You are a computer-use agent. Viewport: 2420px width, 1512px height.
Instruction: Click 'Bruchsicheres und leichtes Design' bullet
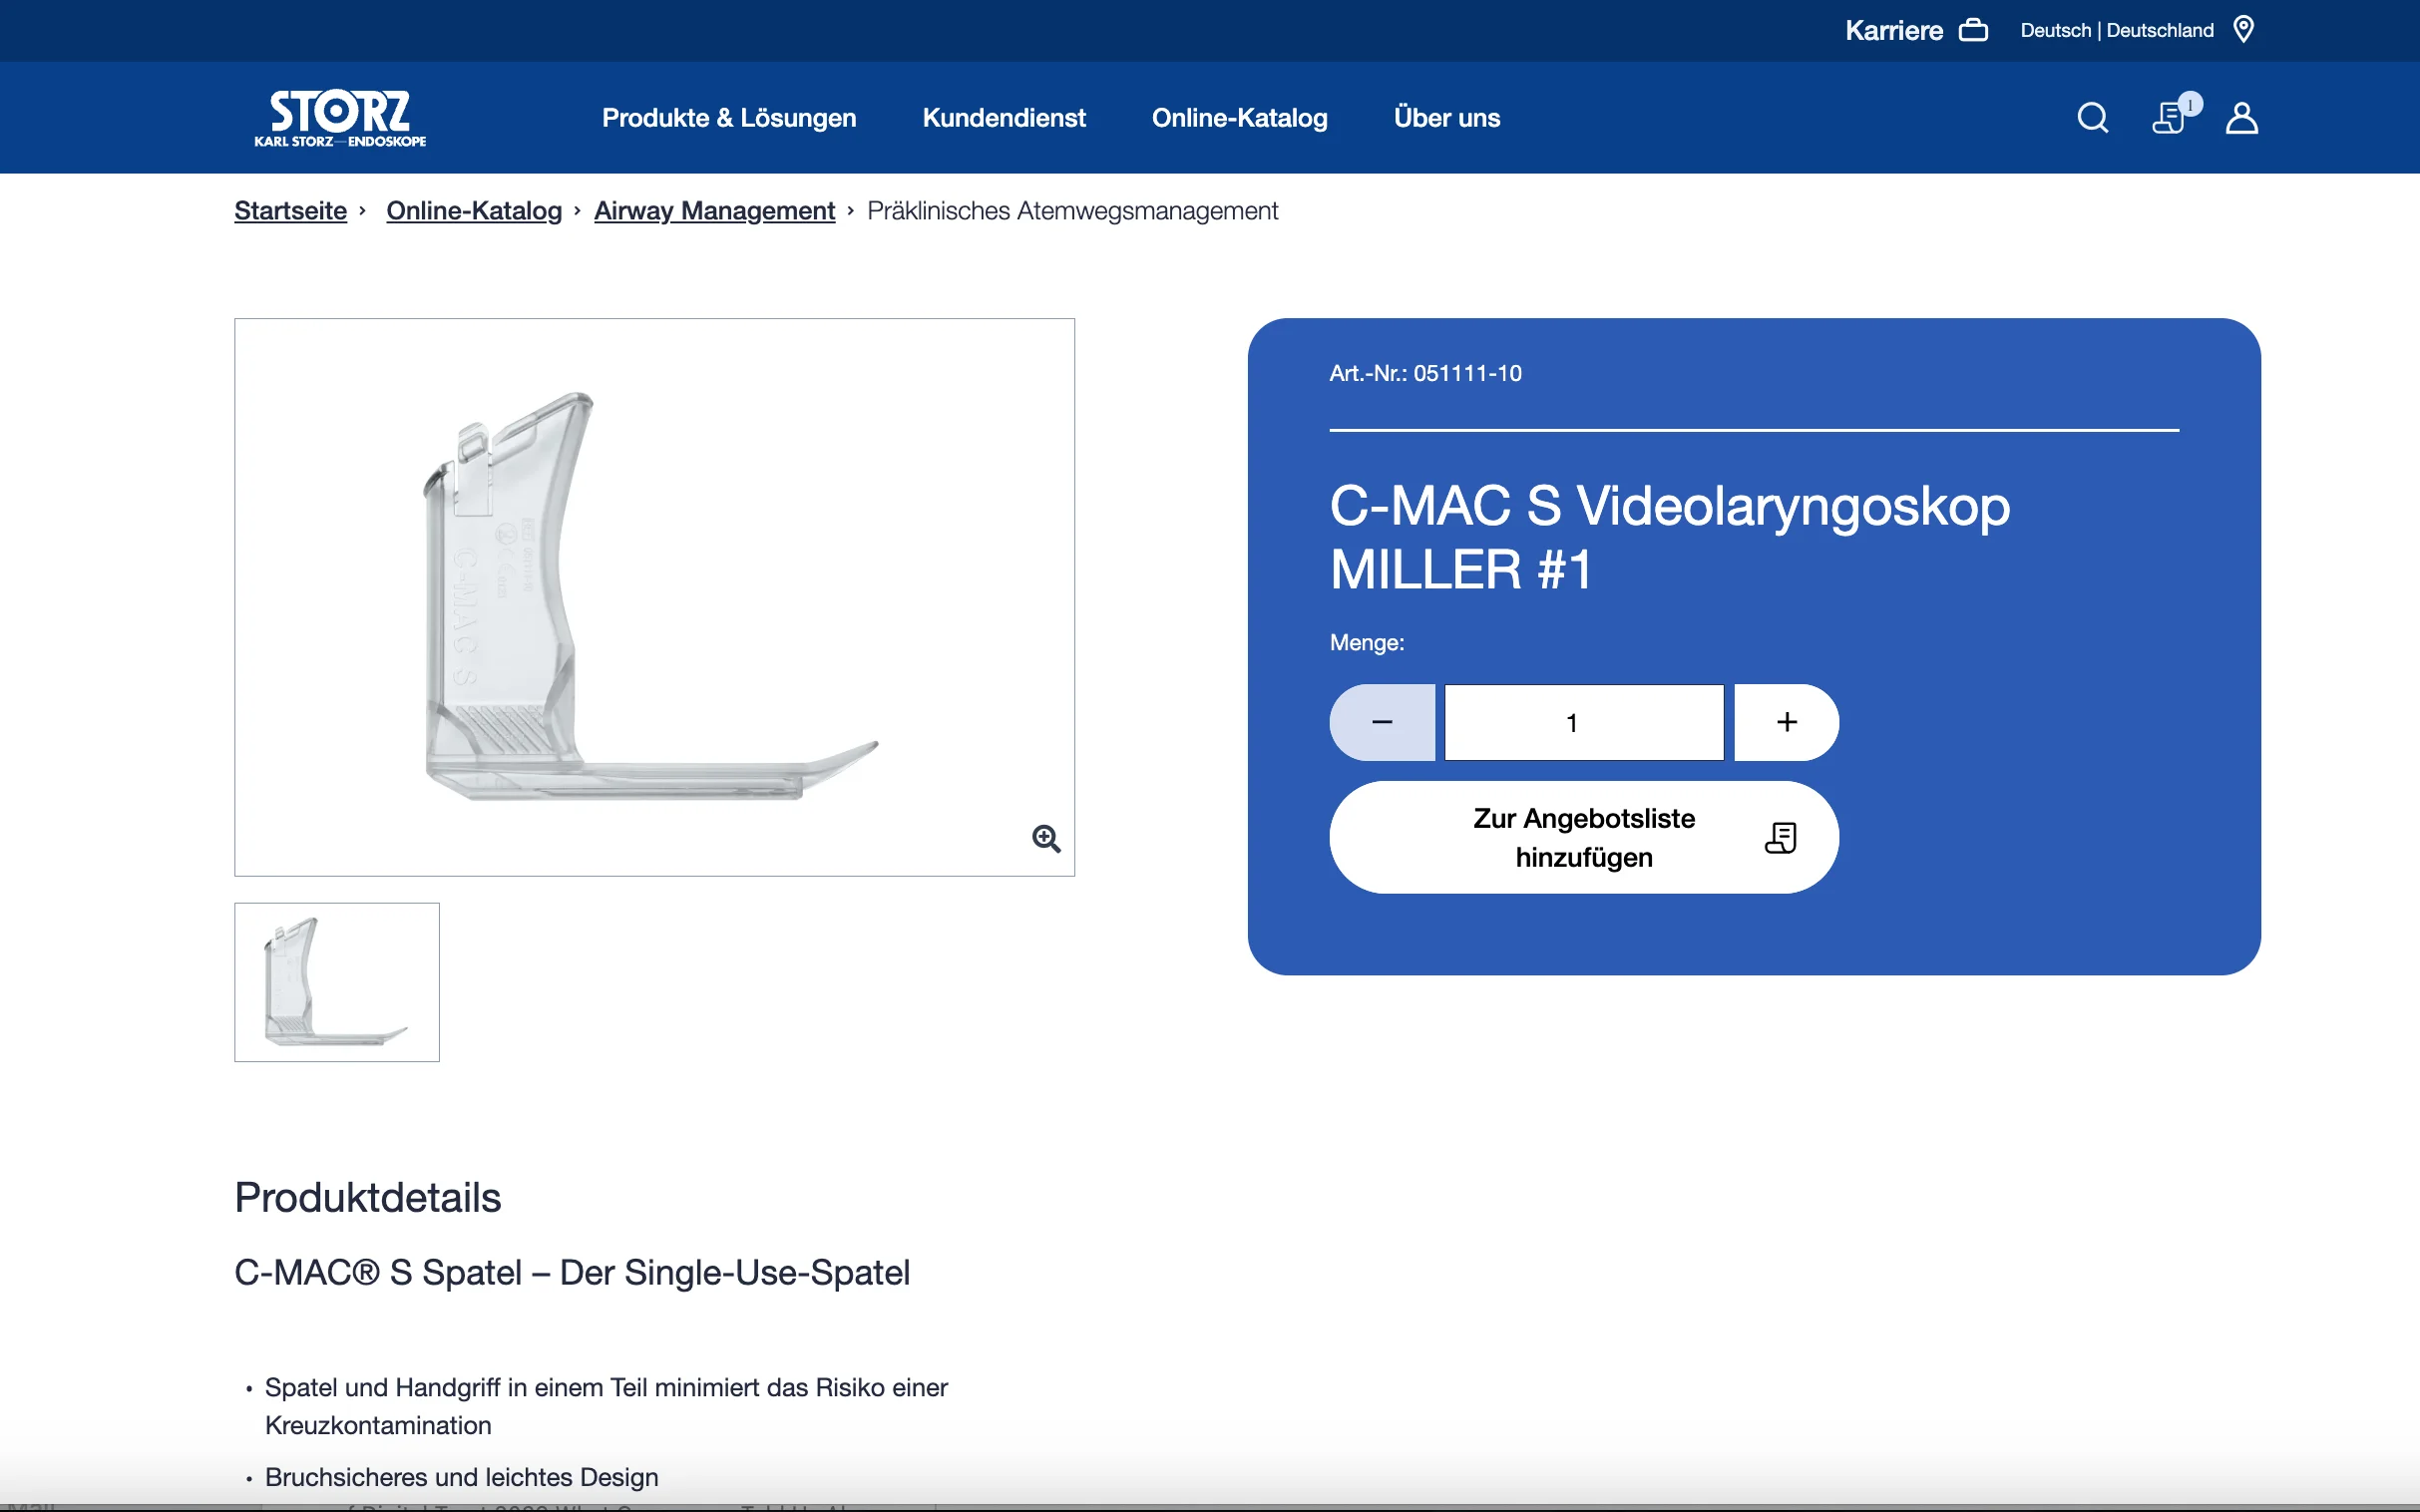(461, 1477)
